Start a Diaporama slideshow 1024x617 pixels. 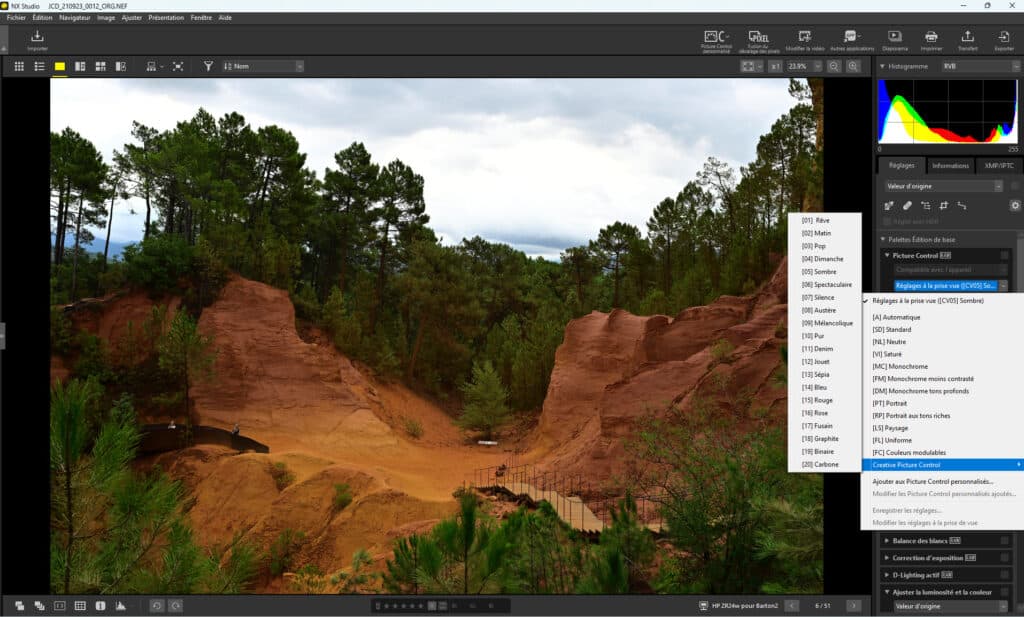click(x=893, y=37)
